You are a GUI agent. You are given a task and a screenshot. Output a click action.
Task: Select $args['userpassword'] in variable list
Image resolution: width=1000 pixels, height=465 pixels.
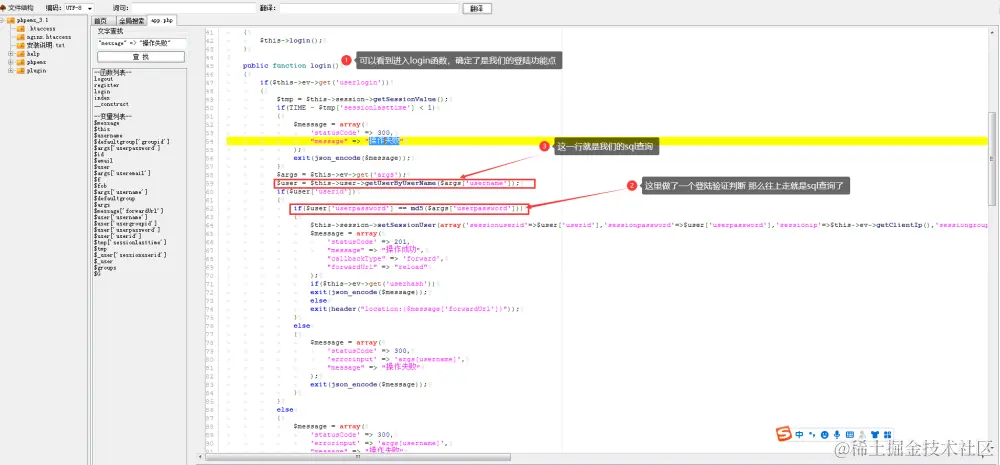[x=127, y=148]
